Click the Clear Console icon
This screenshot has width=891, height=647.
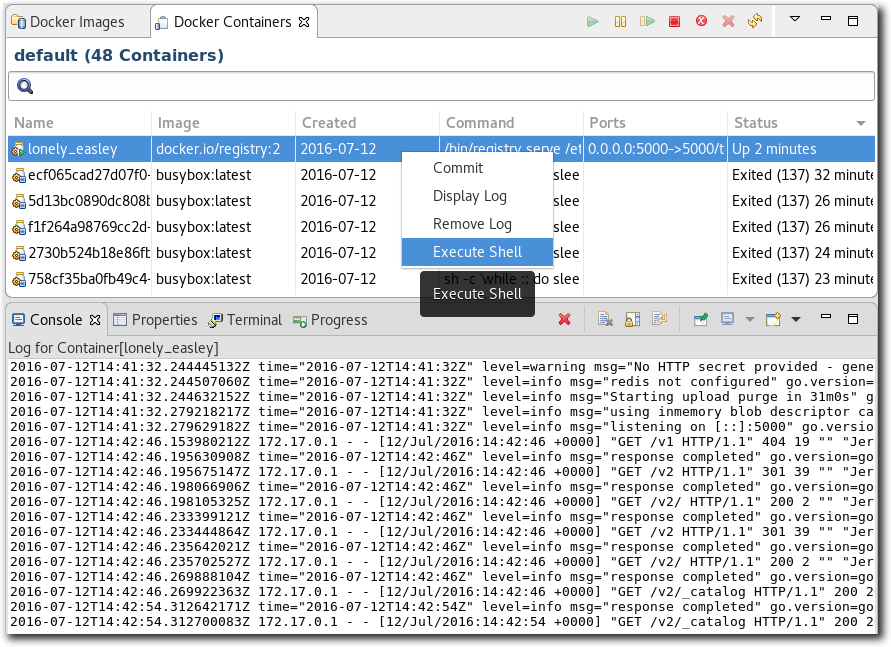605,320
